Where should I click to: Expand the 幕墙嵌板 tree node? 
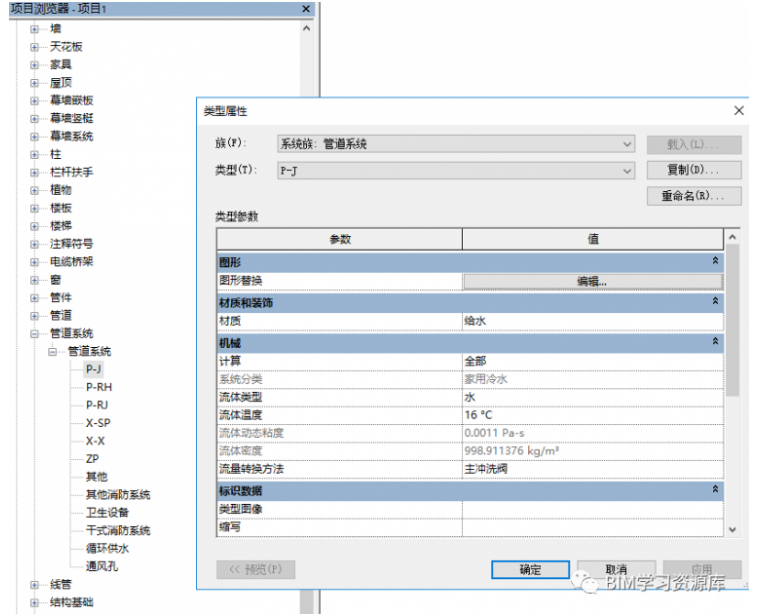pos(34,100)
